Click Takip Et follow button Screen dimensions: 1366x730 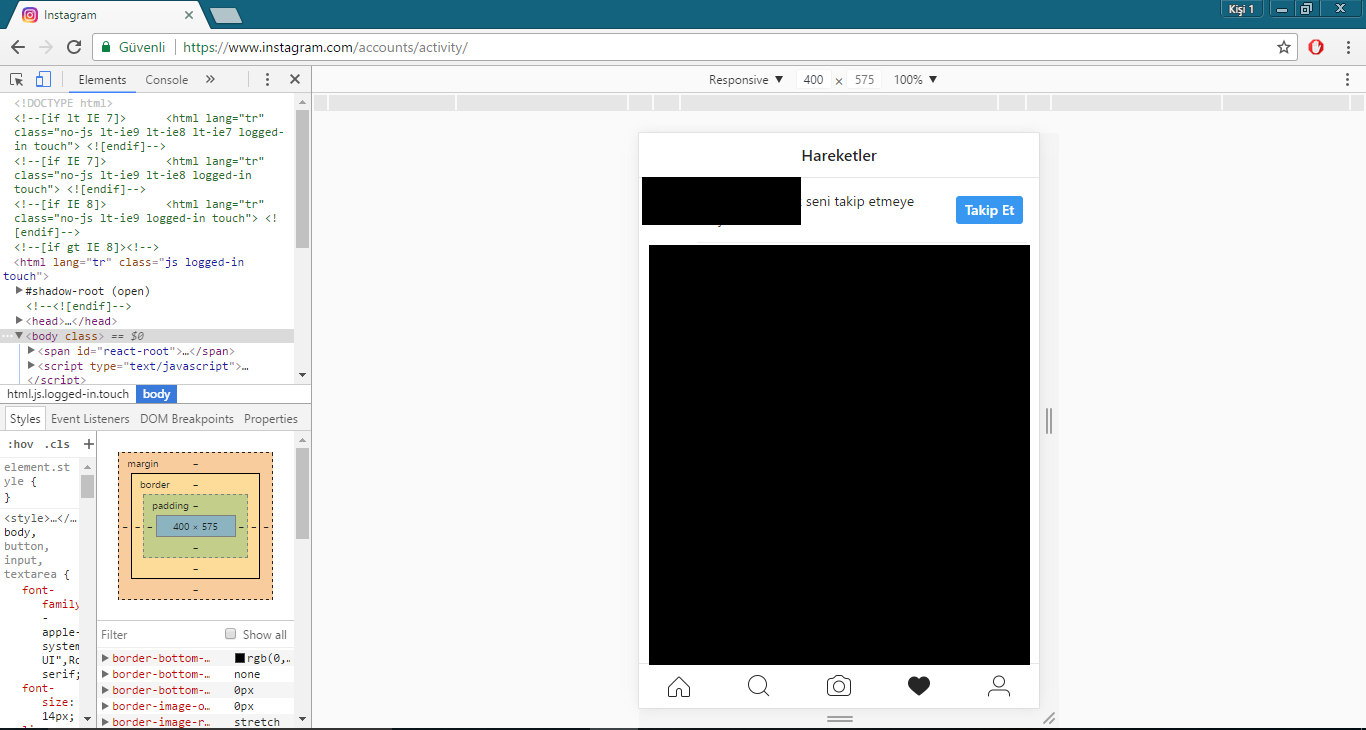[x=989, y=210]
